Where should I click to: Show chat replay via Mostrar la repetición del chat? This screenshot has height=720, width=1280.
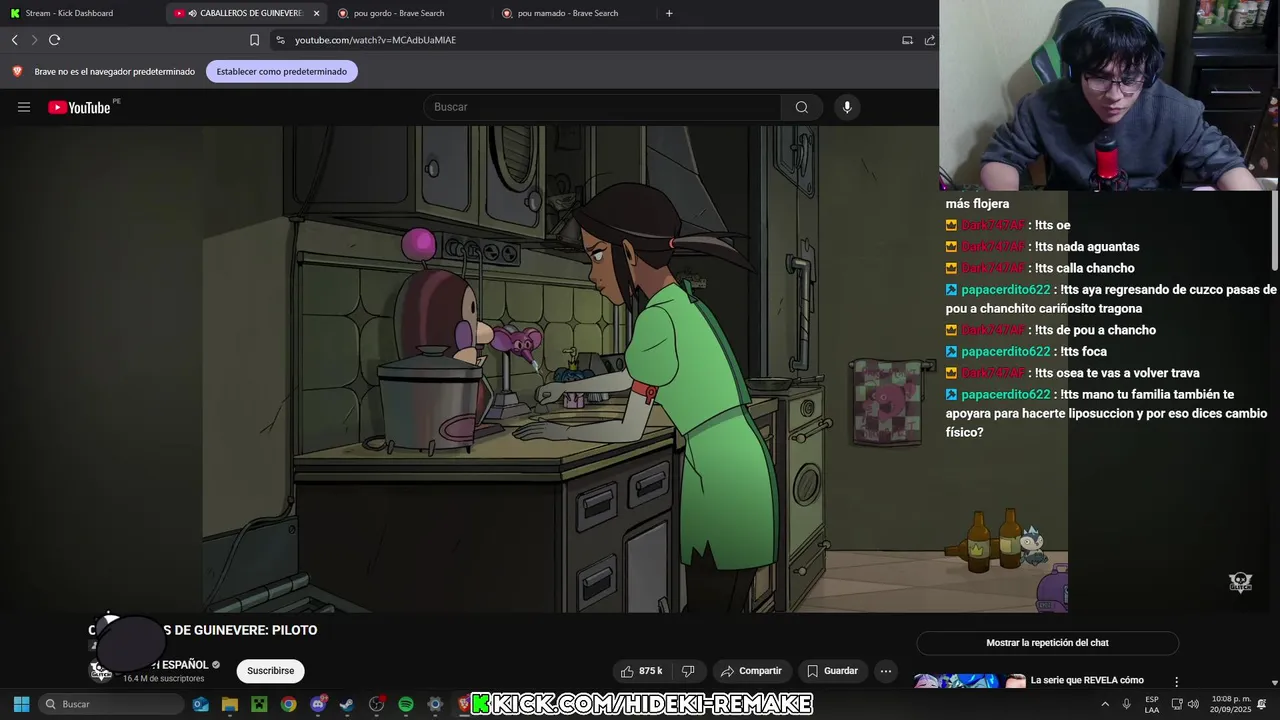(x=1047, y=643)
